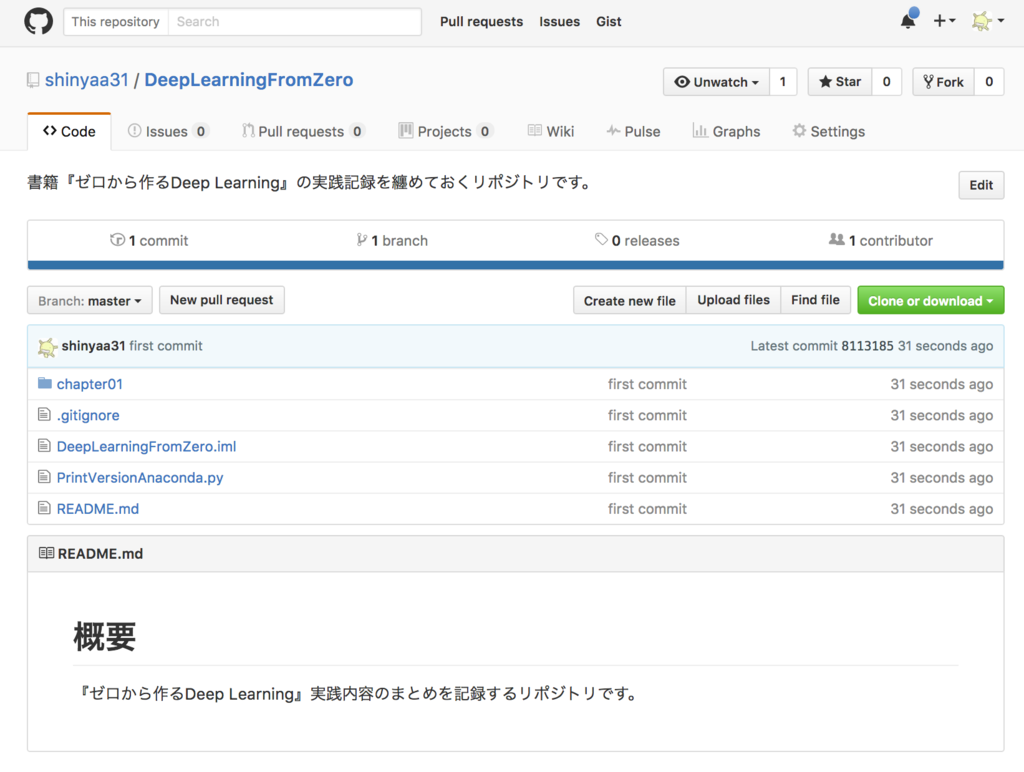Click the README.md file icon in list
The width and height of the screenshot is (1024, 772).
point(44,508)
